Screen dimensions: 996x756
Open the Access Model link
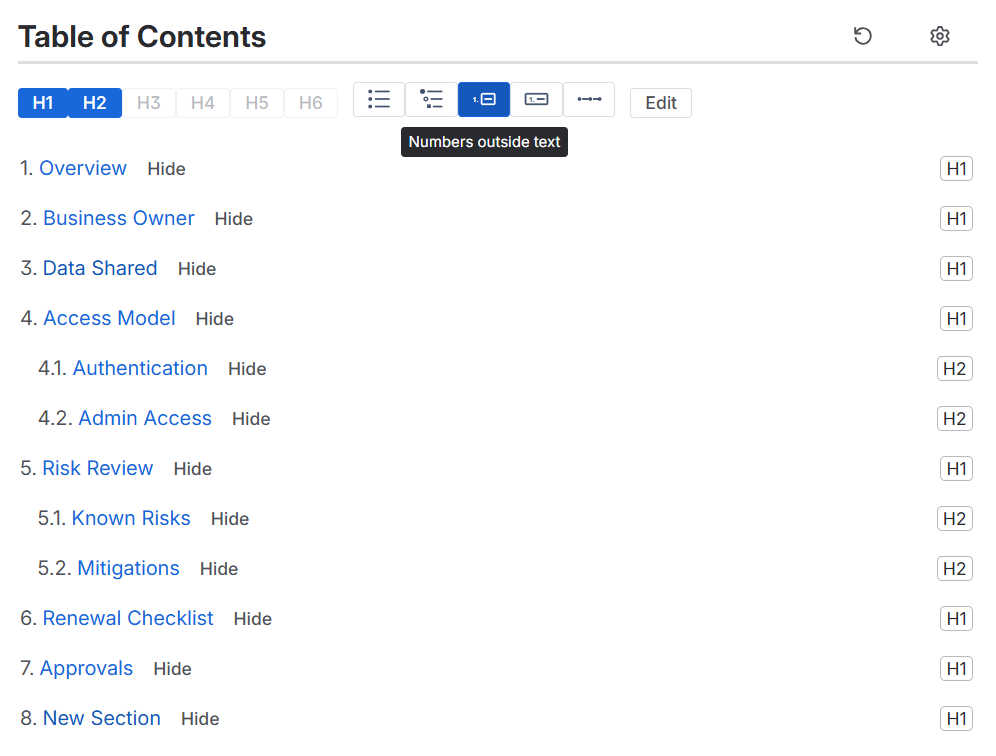[x=109, y=318]
